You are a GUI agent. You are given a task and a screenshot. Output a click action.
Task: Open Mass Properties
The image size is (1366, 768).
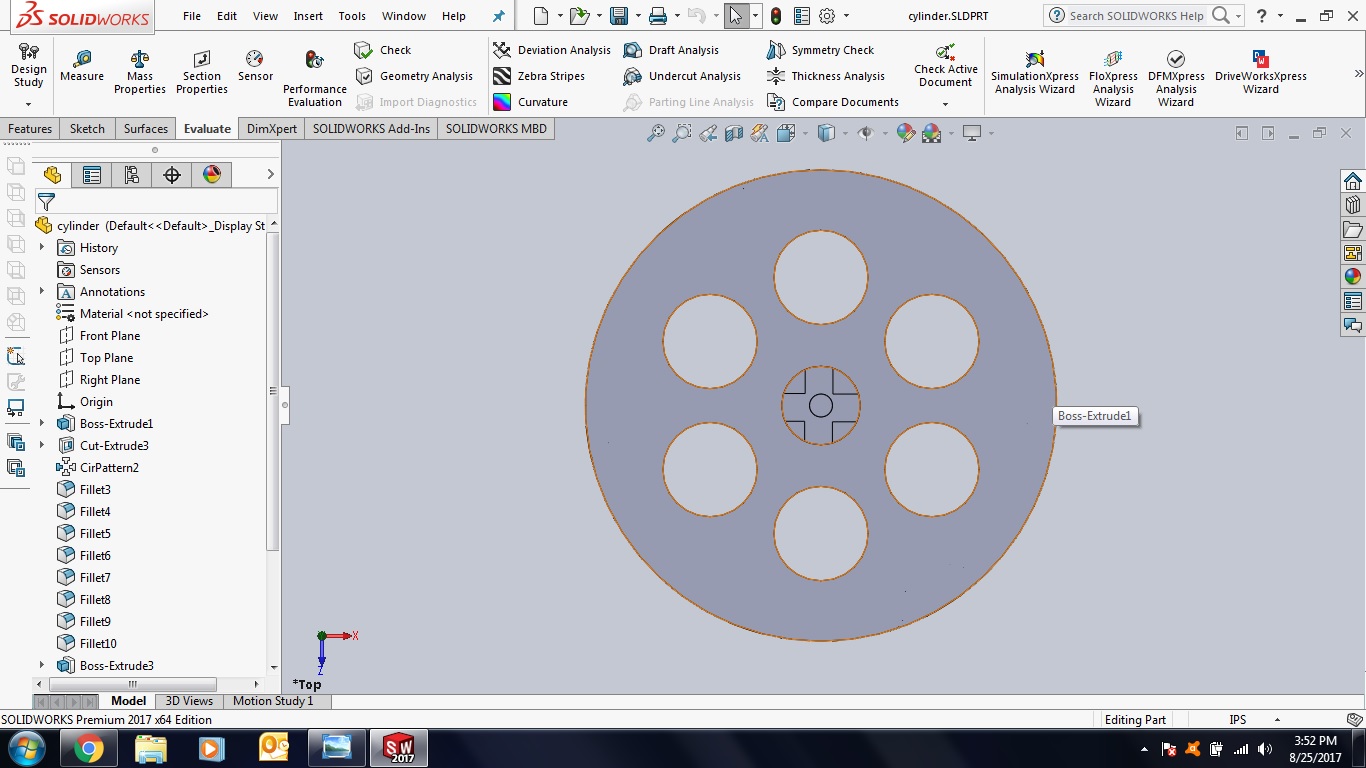click(x=140, y=72)
